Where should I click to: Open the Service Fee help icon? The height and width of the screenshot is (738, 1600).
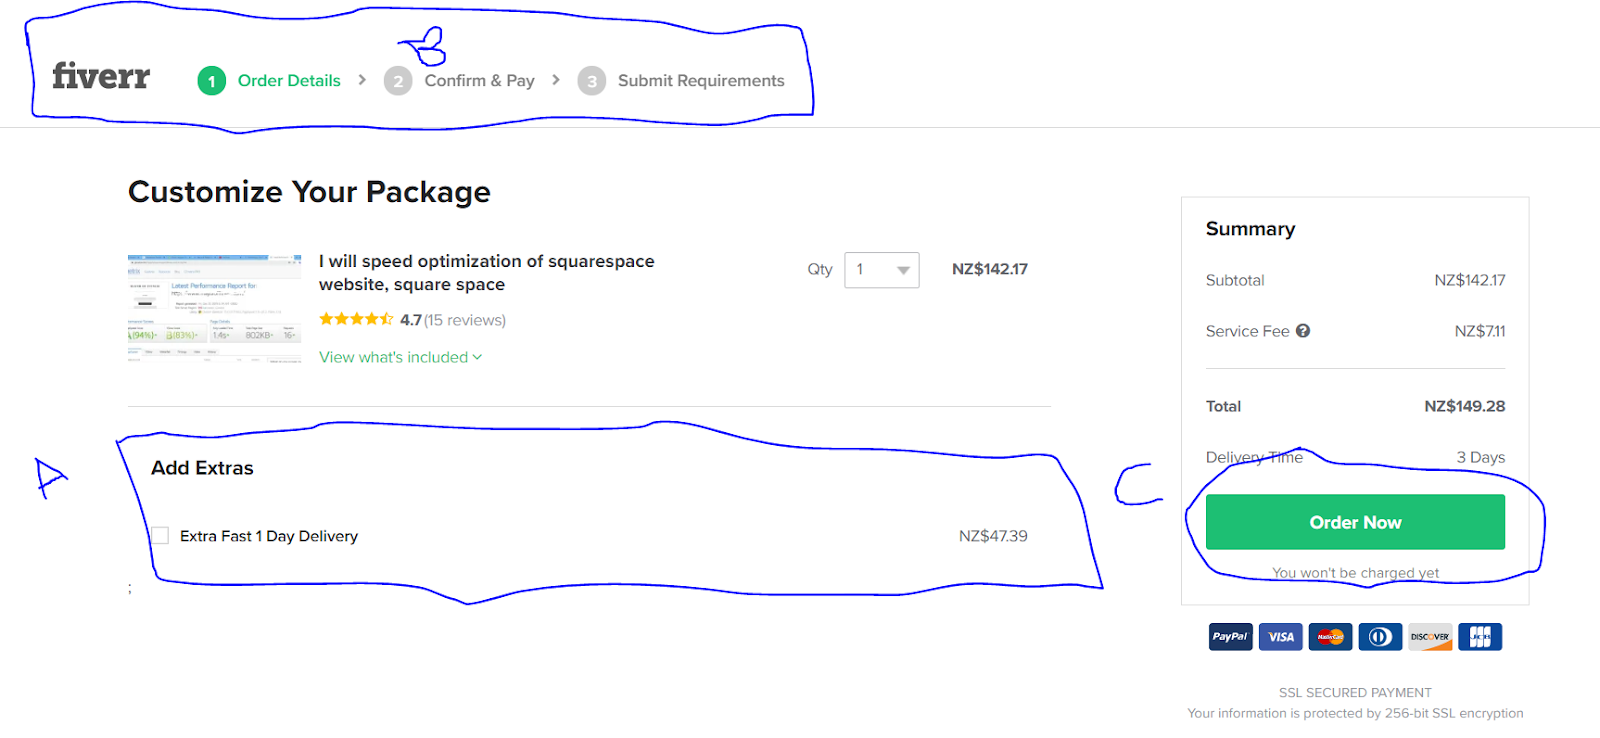click(1303, 331)
